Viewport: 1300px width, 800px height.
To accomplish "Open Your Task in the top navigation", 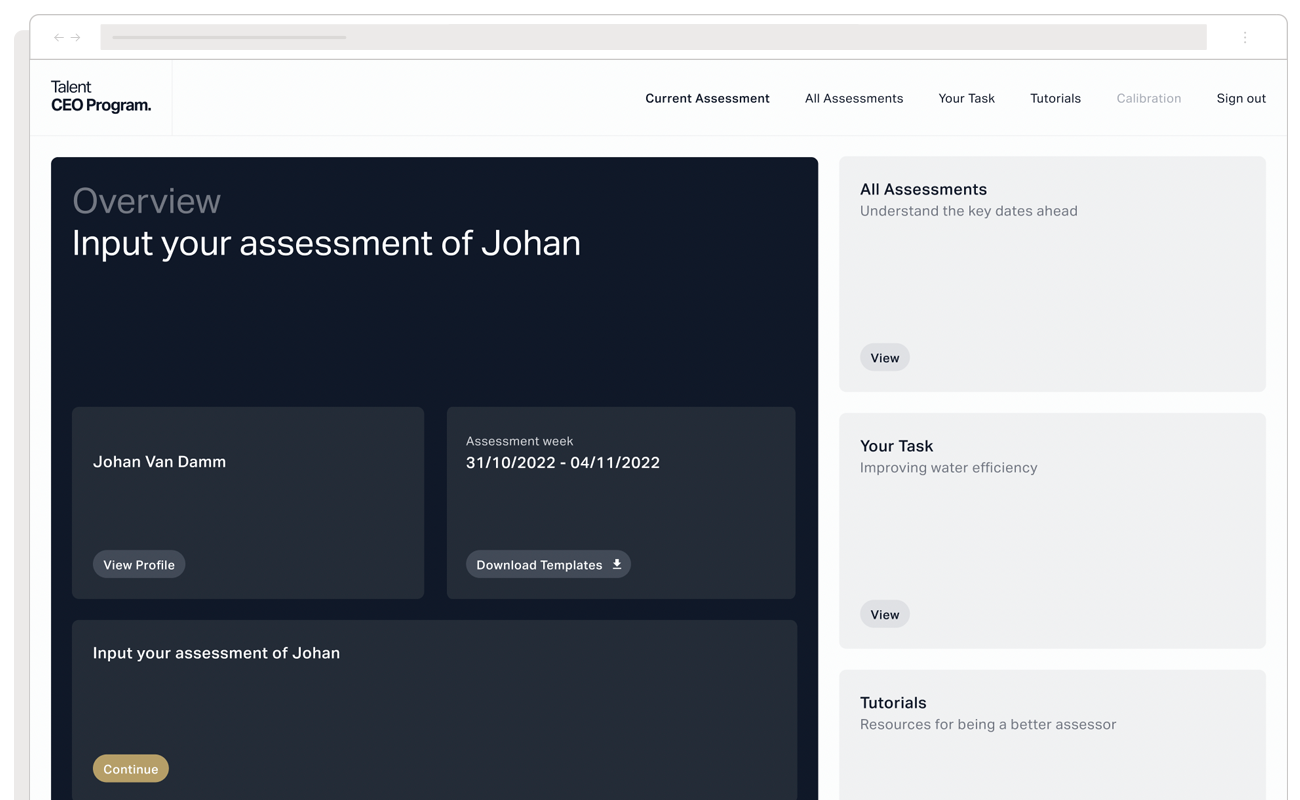I will point(966,98).
